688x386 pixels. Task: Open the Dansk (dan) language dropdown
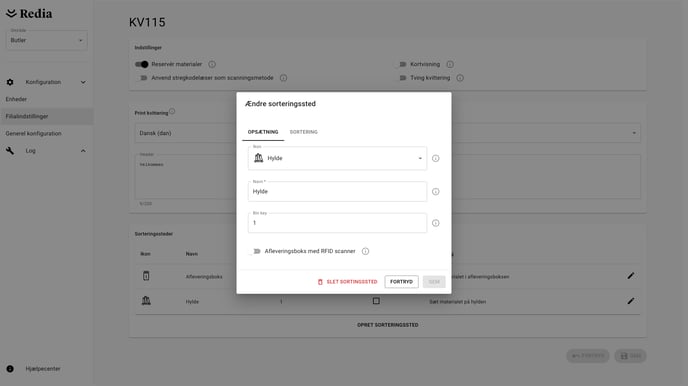point(387,133)
